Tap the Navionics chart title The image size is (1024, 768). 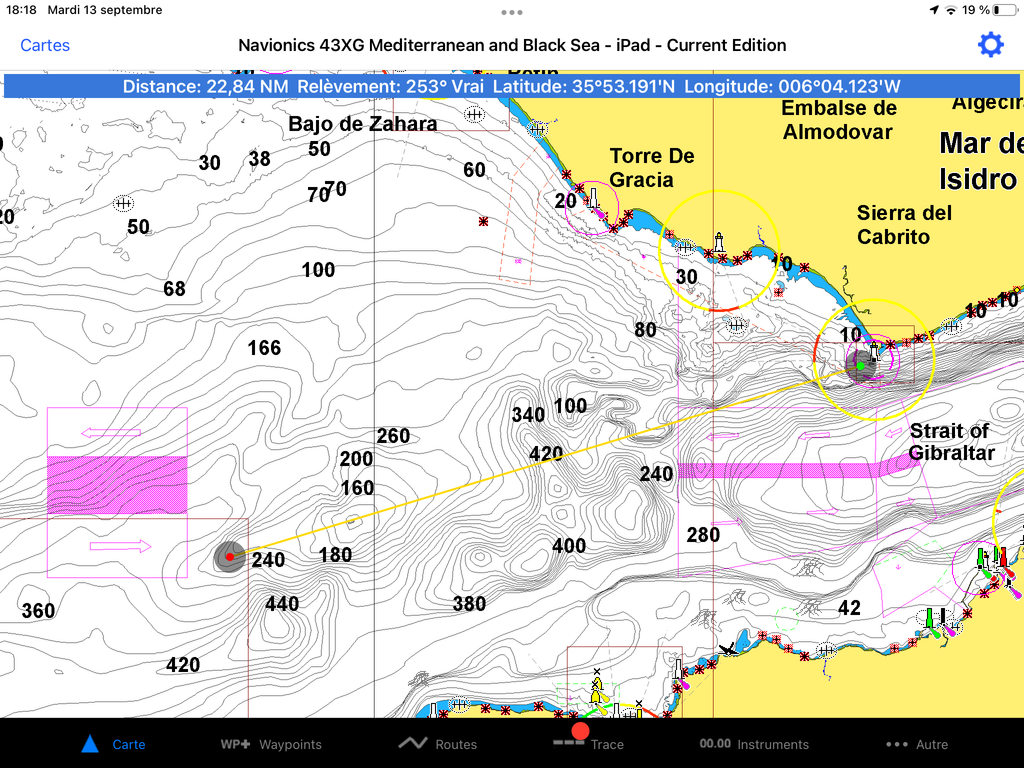[512, 45]
